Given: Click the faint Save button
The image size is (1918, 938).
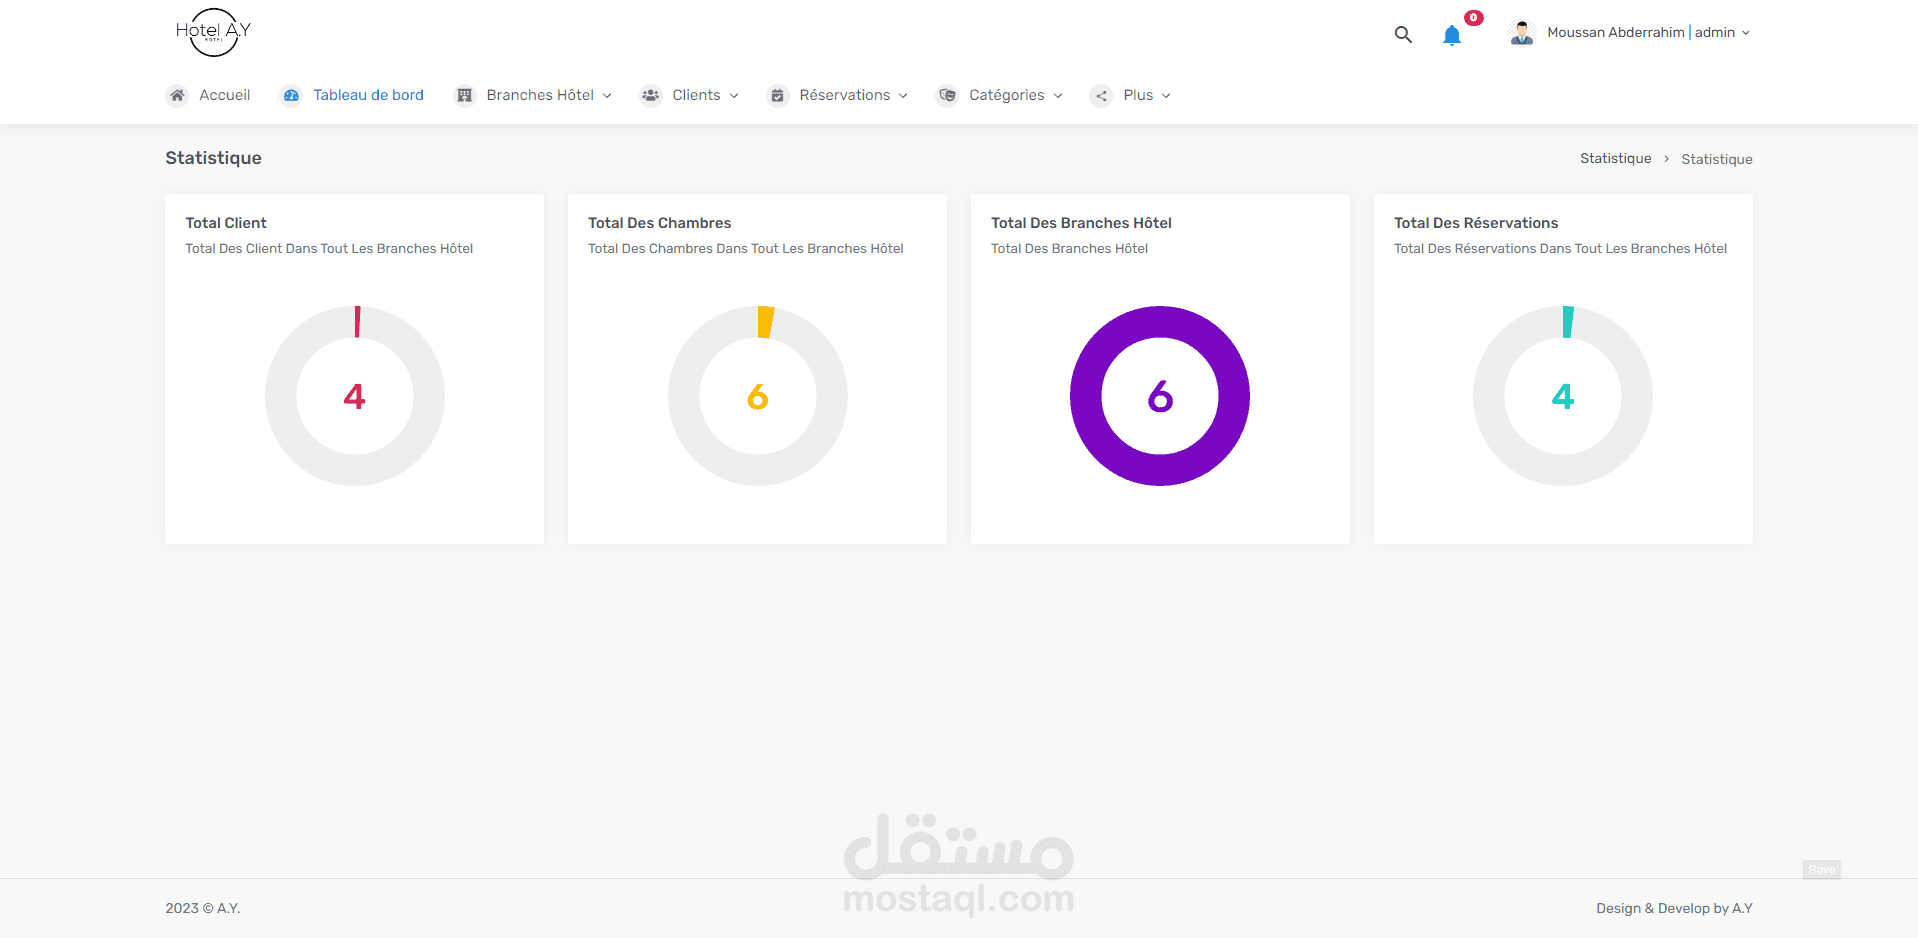Looking at the screenshot, I should click(1822, 870).
